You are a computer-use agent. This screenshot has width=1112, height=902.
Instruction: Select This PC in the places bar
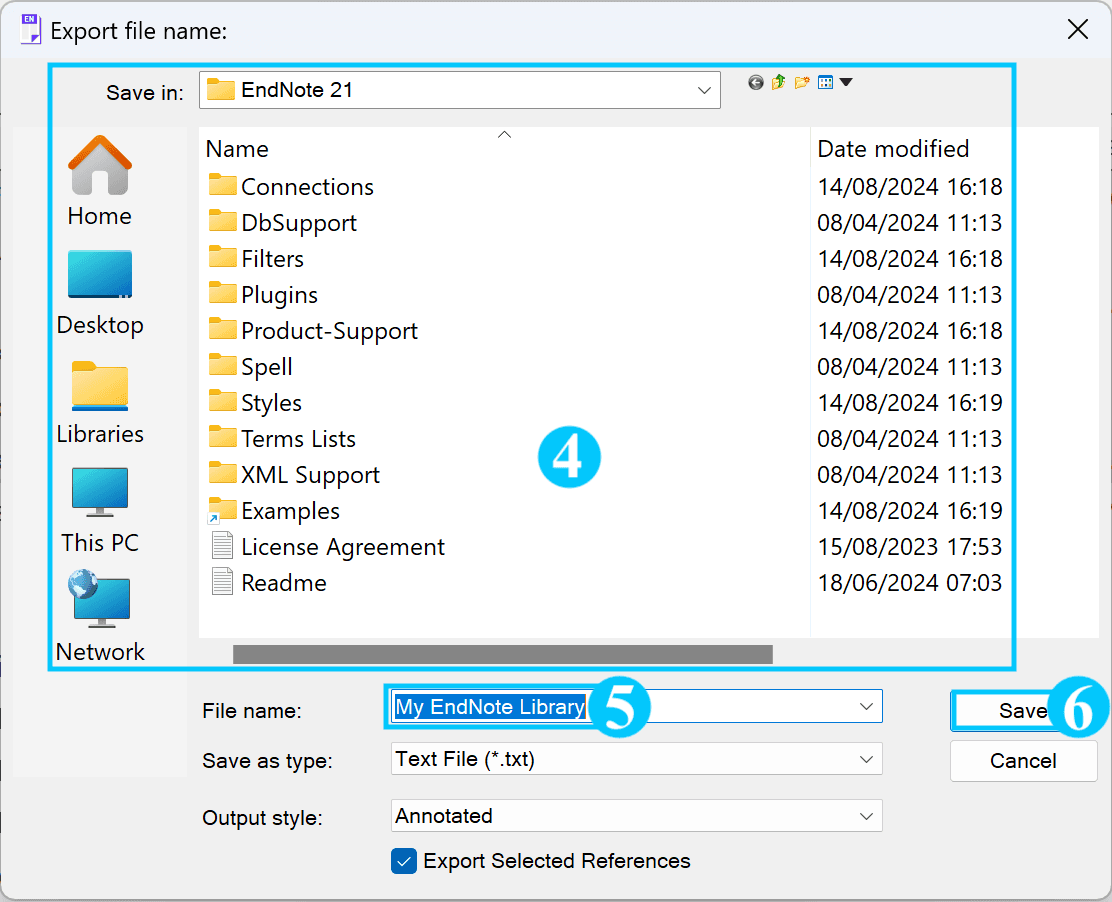click(100, 511)
